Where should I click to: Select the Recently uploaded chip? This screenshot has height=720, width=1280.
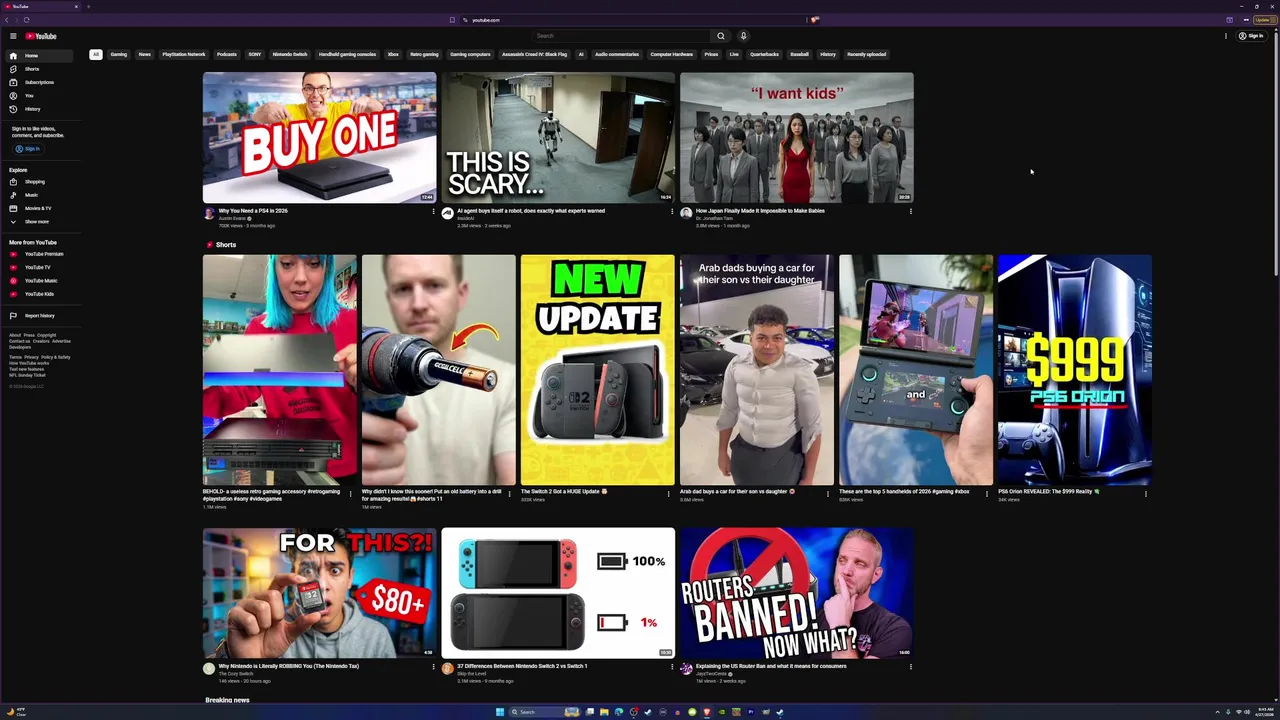866,54
